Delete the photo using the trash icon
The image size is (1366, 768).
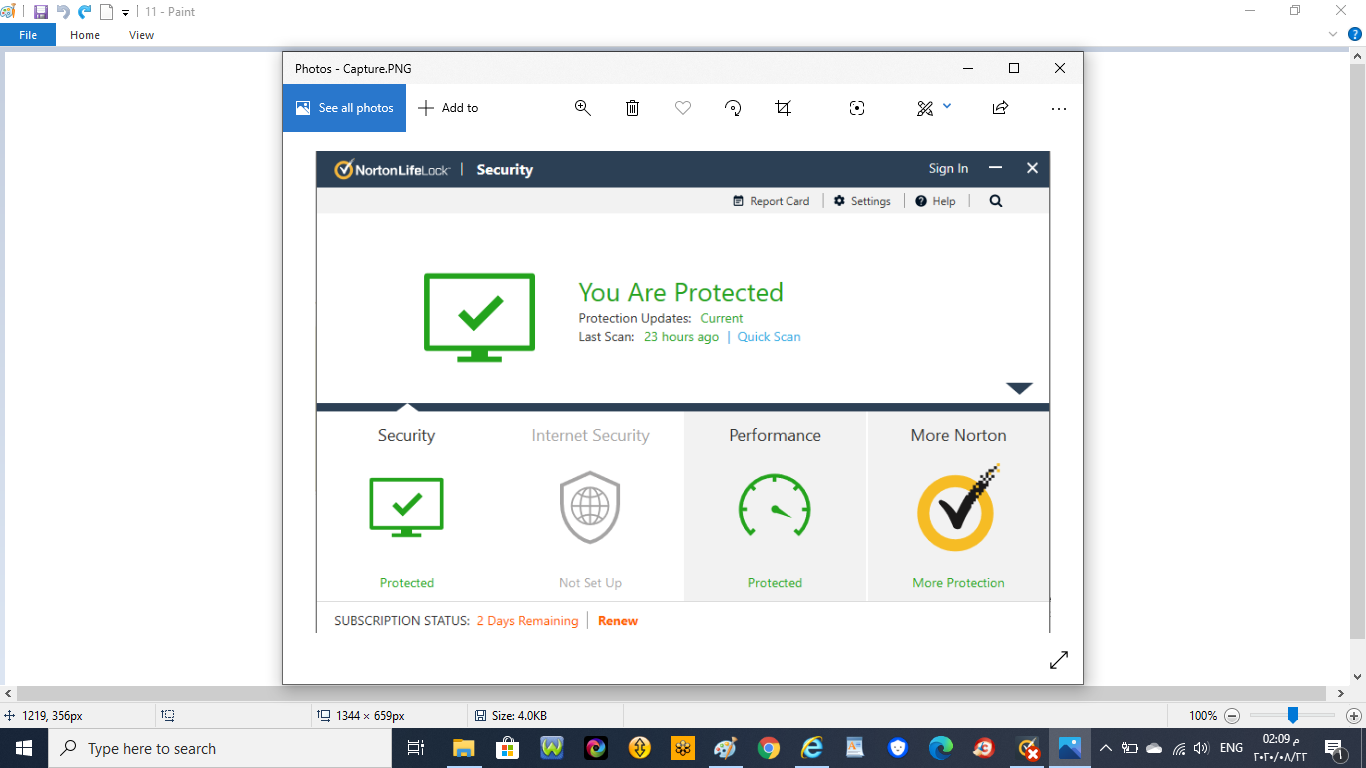[633, 108]
